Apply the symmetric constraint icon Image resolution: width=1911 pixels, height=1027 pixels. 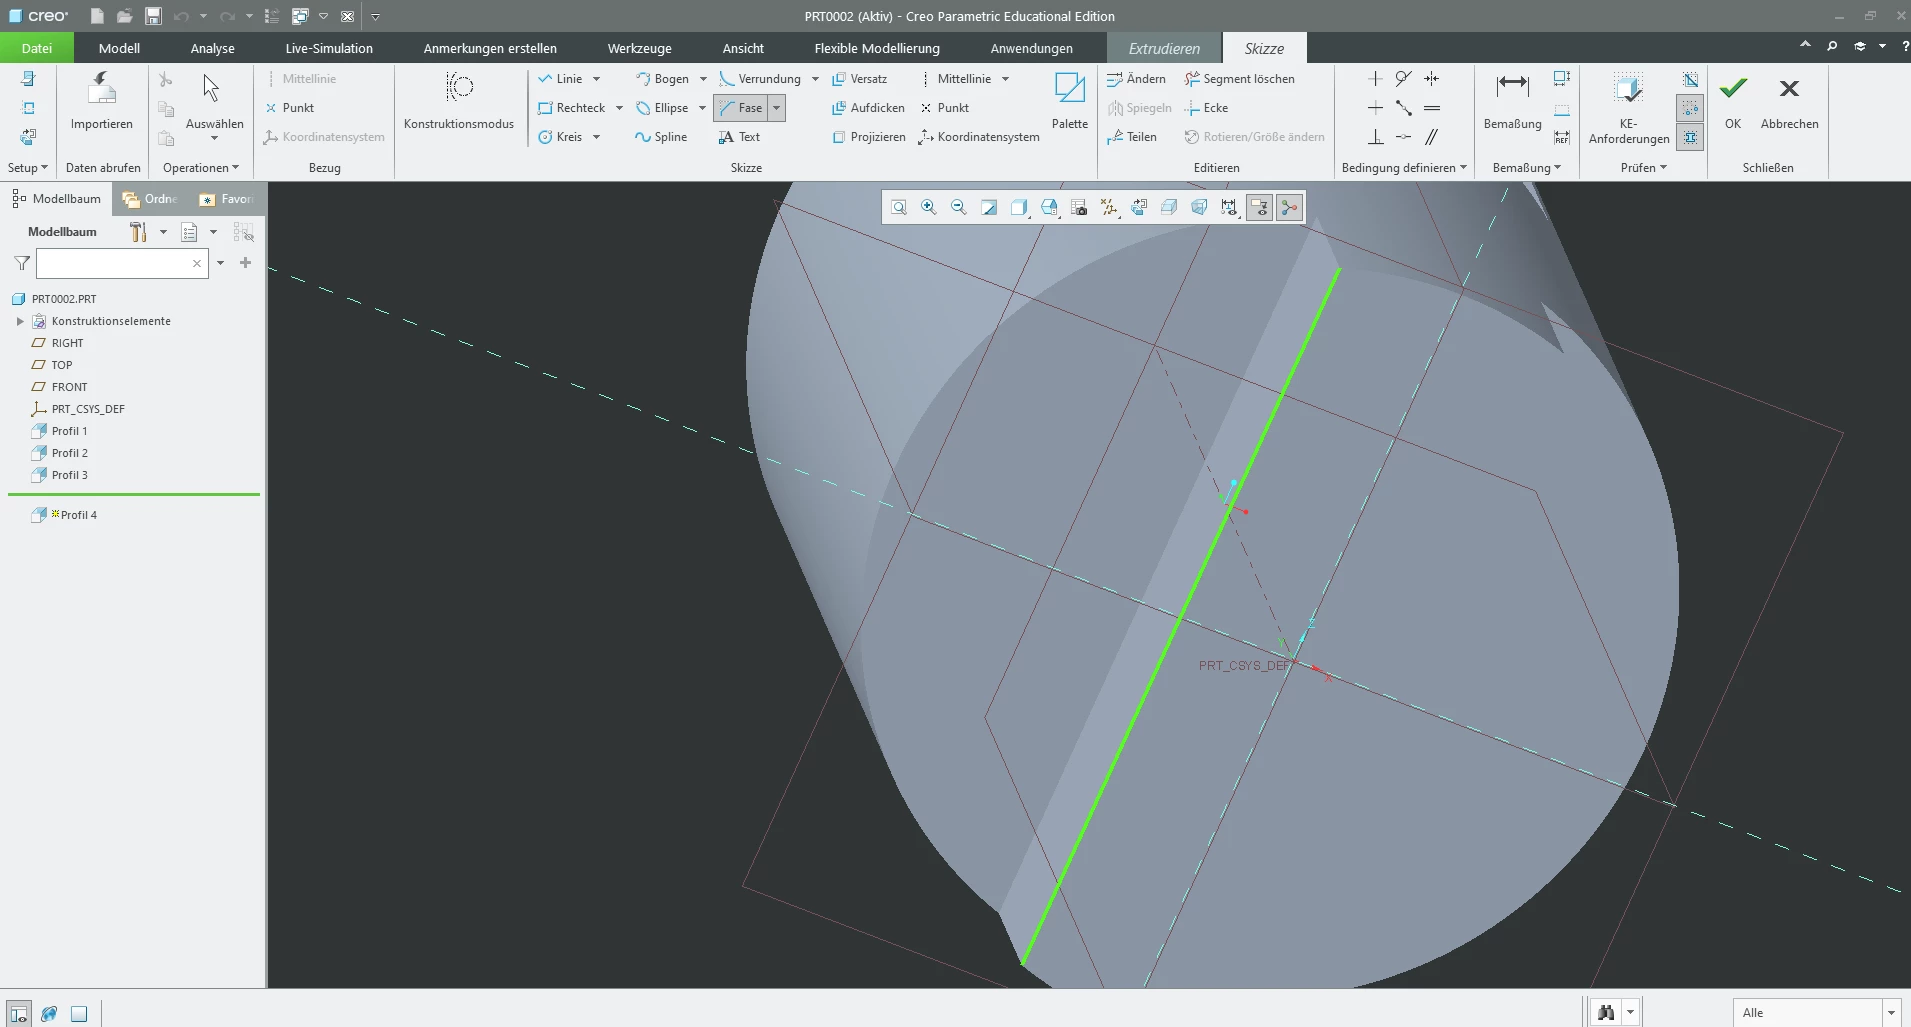coord(1432,79)
